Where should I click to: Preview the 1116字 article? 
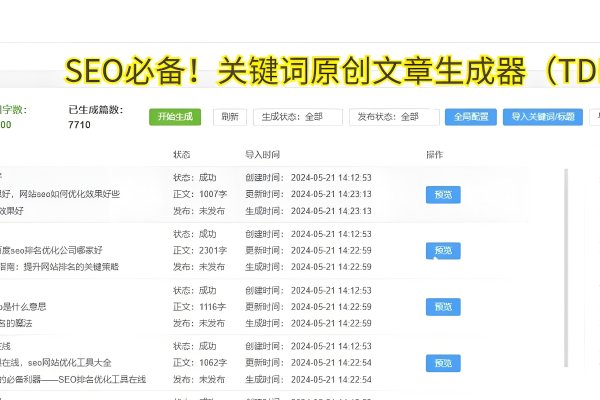[443, 306]
